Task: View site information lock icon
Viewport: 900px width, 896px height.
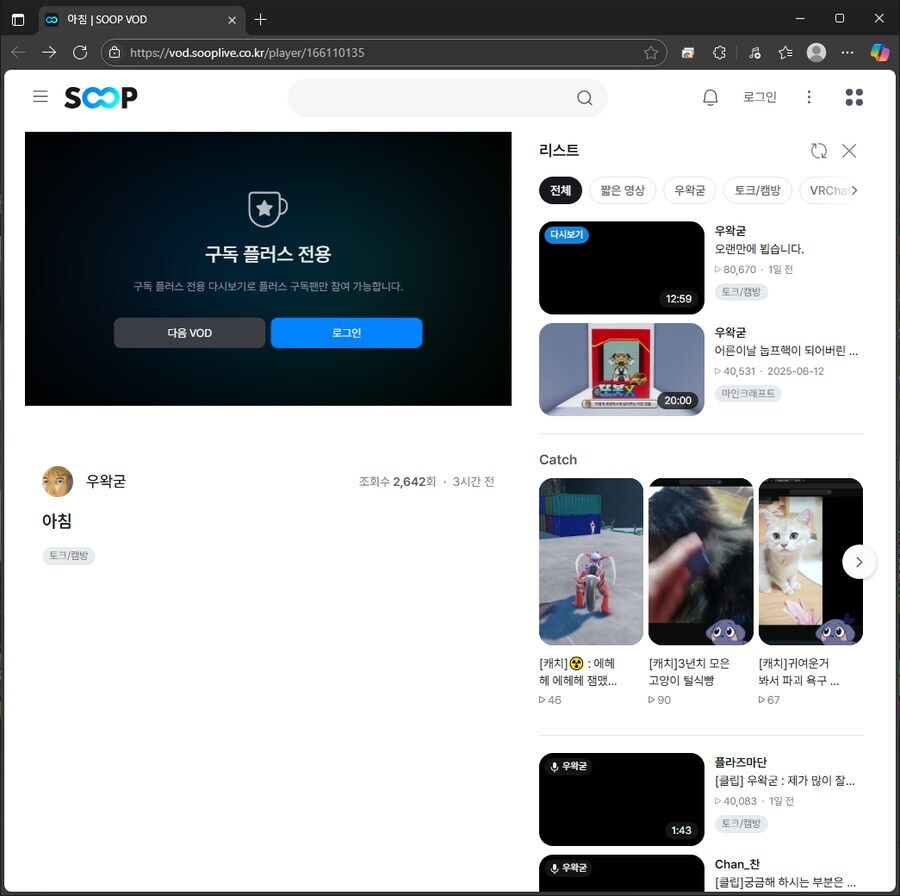Action: pos(115,53)
